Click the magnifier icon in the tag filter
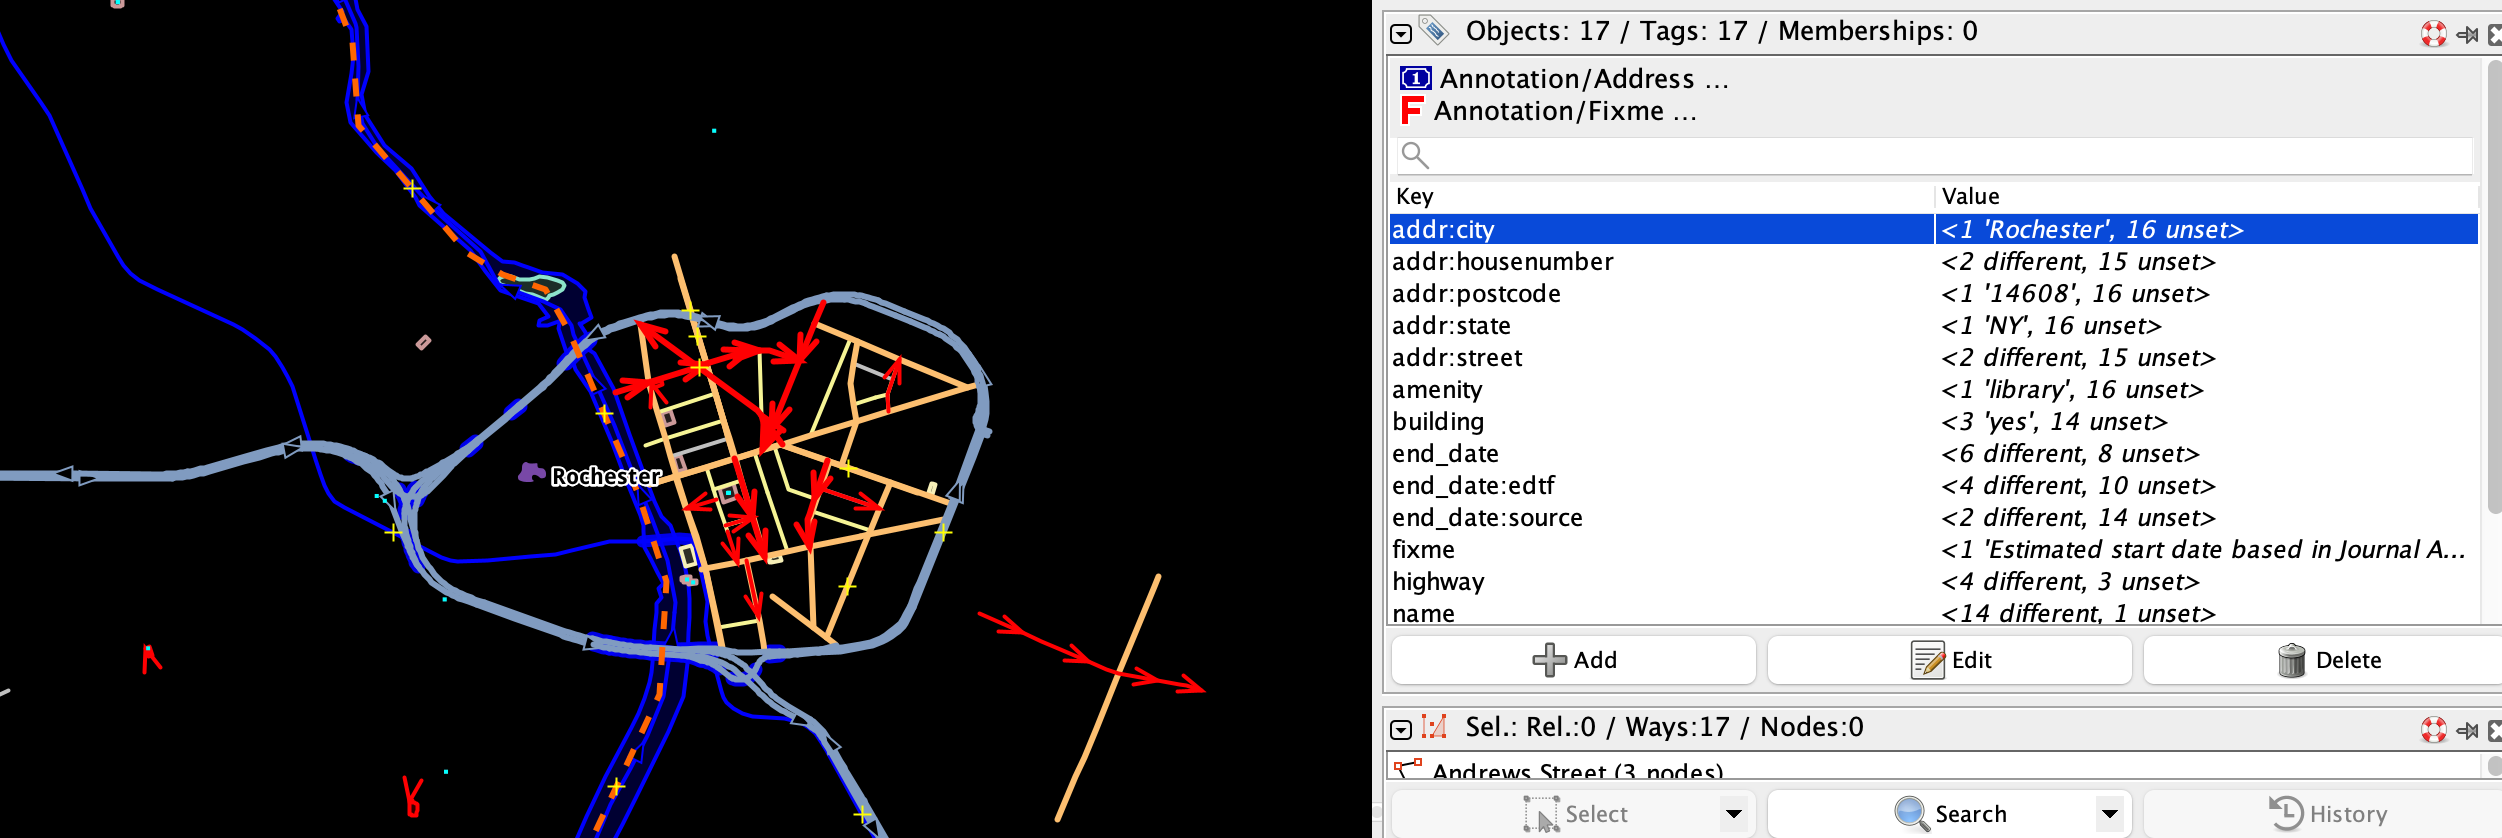Viewport: 2502px width, 838px height. coord(1414,155)
